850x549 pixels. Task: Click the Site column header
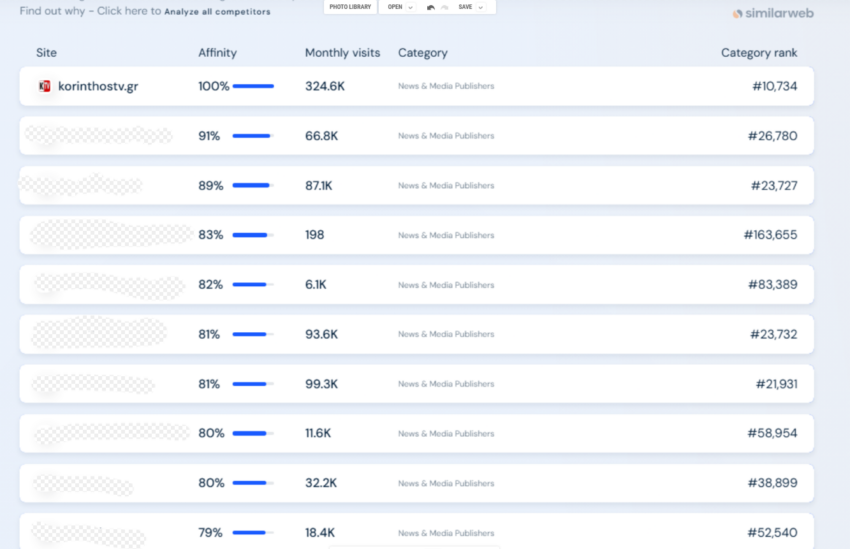click(x=46, y=53)
